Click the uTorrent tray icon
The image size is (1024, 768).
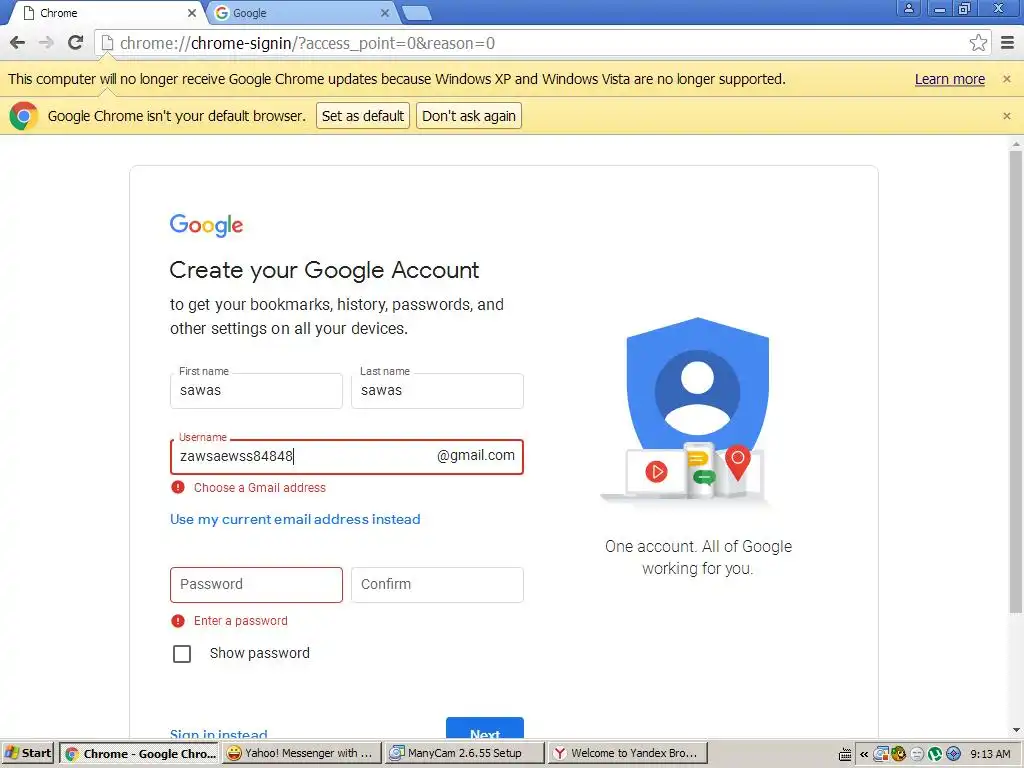click(x=935, y=754)
